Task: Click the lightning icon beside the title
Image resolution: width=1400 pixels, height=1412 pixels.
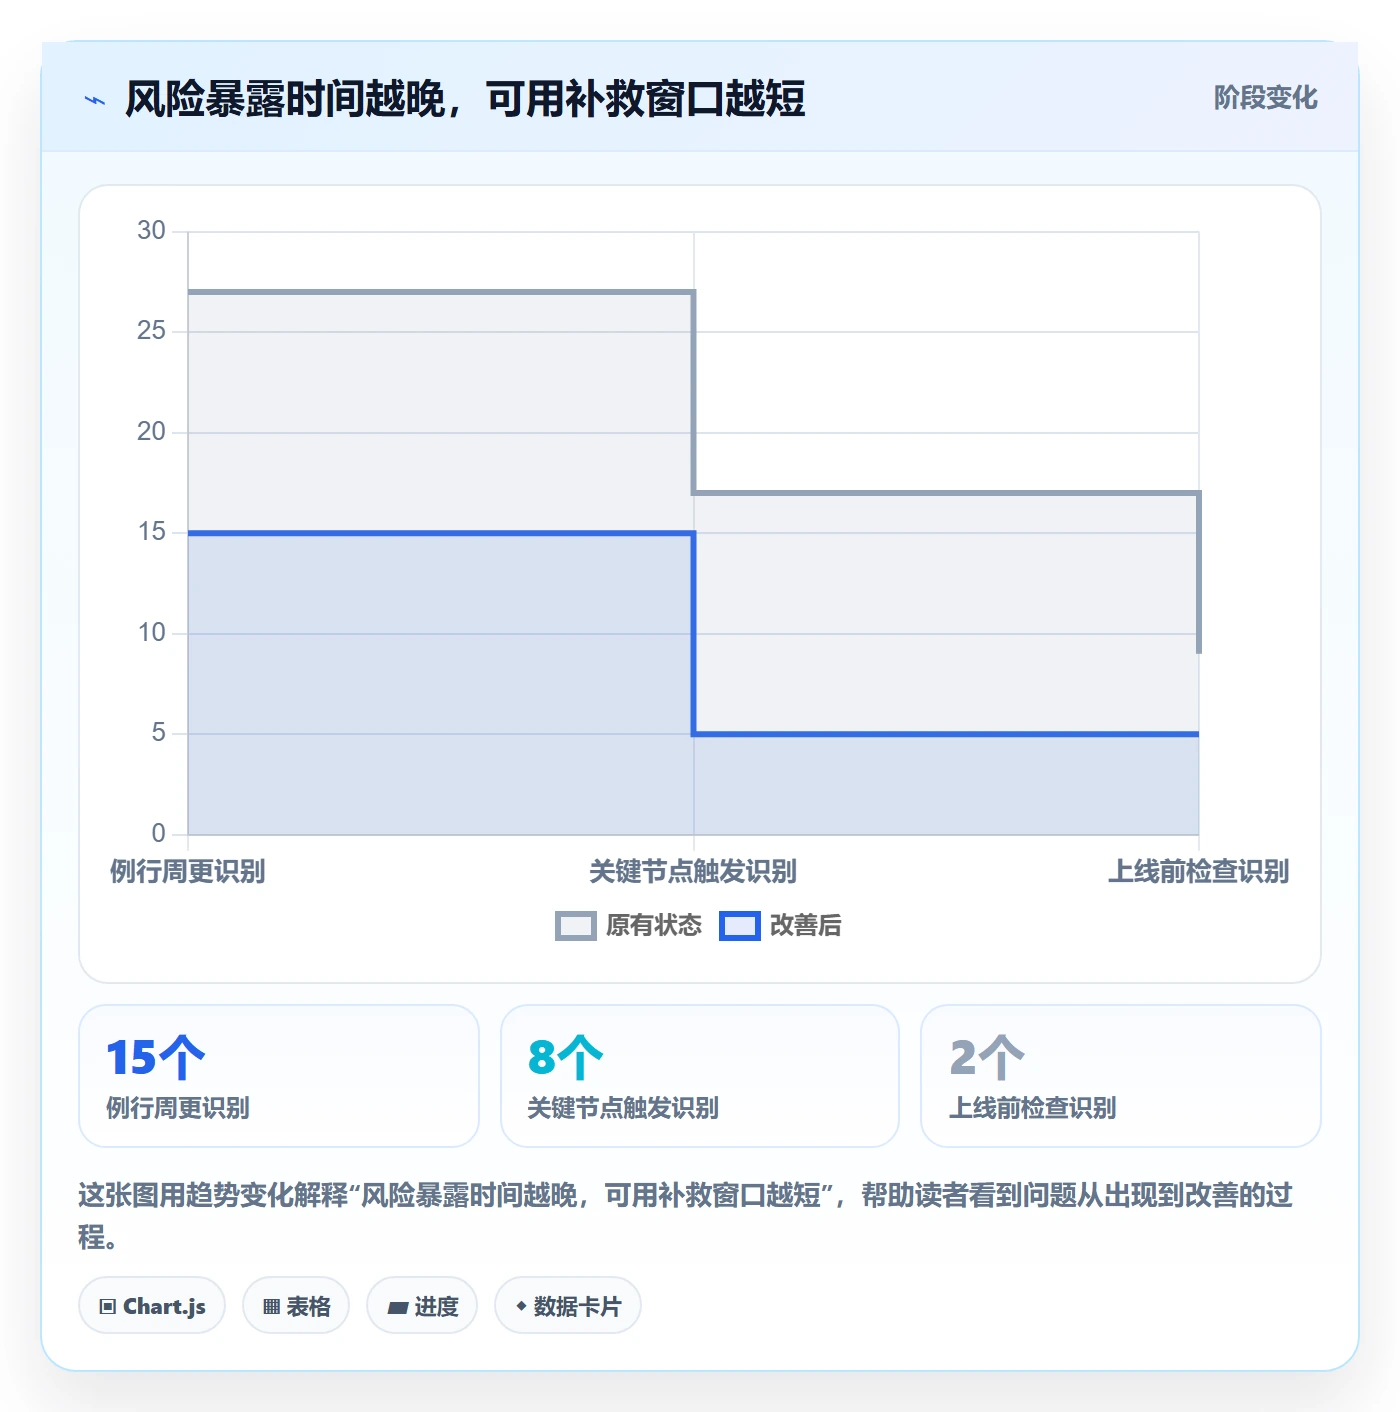Action: tap(95, 100)
